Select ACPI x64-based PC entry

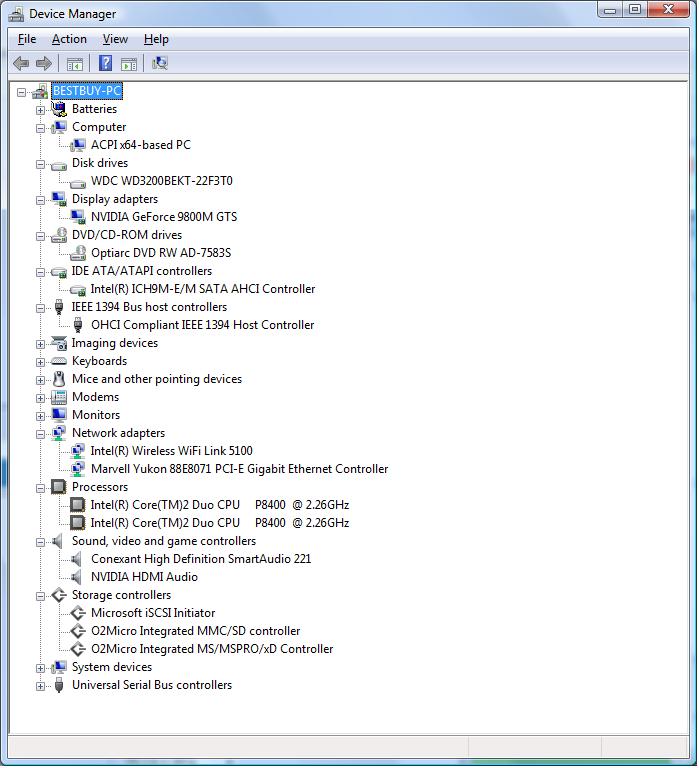(x=141, y=145)
